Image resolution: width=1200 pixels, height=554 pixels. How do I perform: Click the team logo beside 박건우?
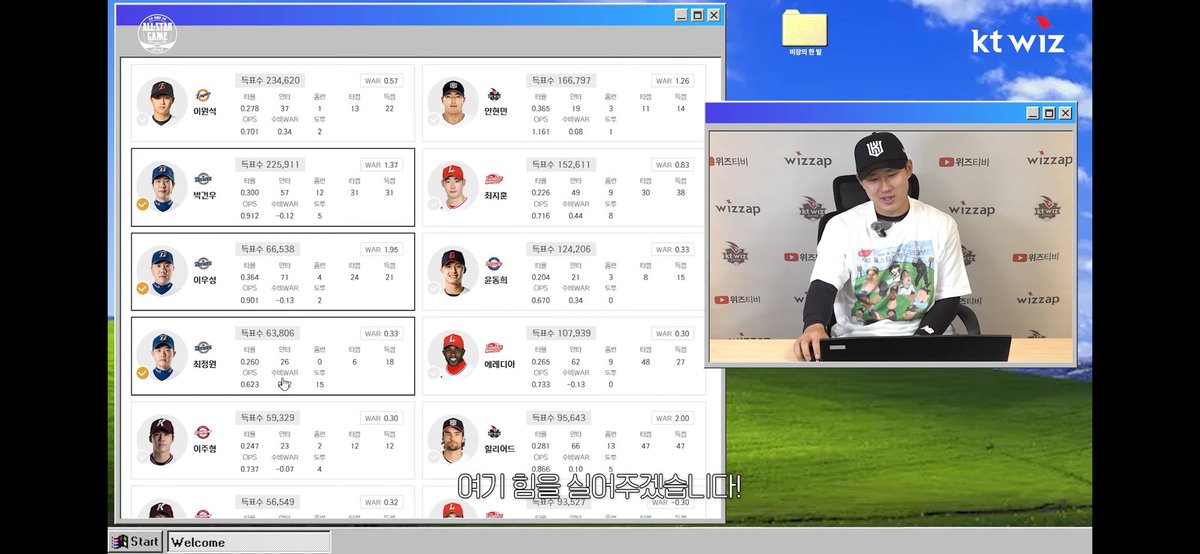coord(202,179)
